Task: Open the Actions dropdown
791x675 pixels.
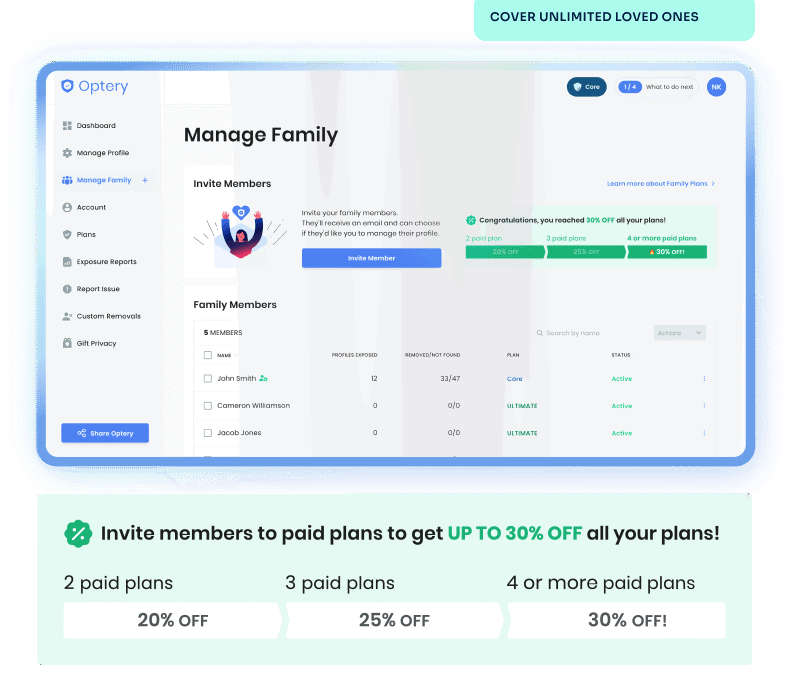Action: point(680,333)
